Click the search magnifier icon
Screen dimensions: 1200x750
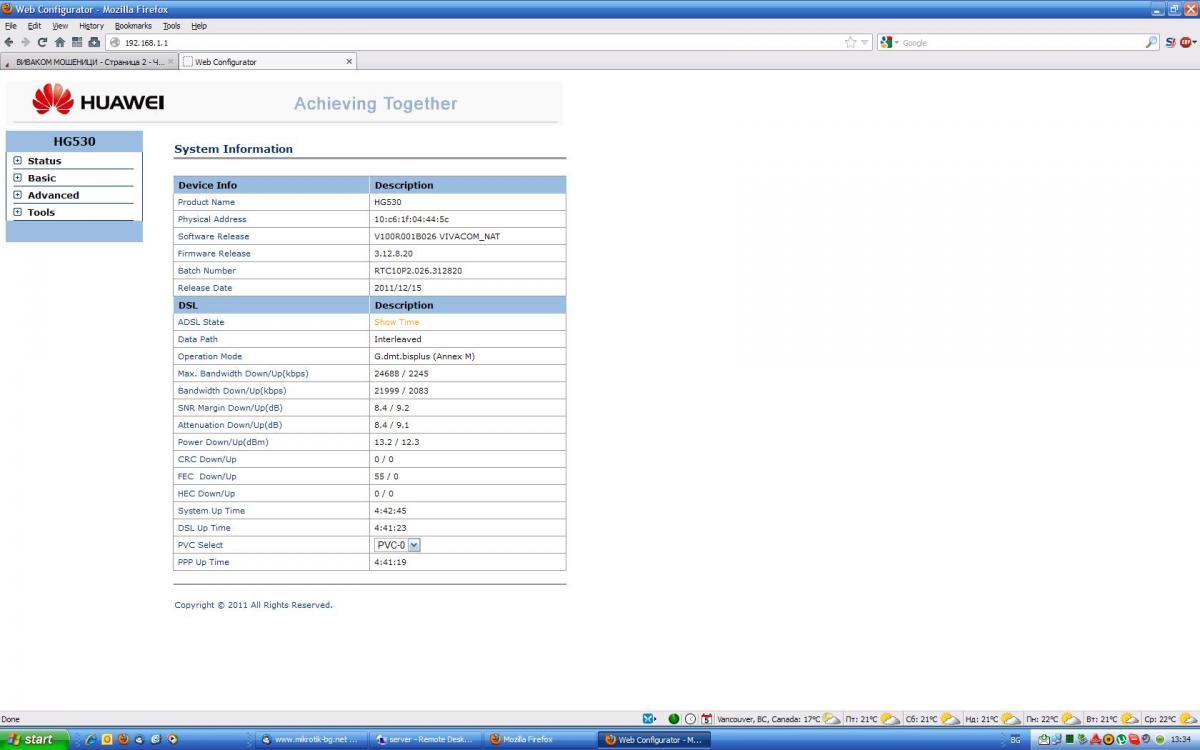1151,42
